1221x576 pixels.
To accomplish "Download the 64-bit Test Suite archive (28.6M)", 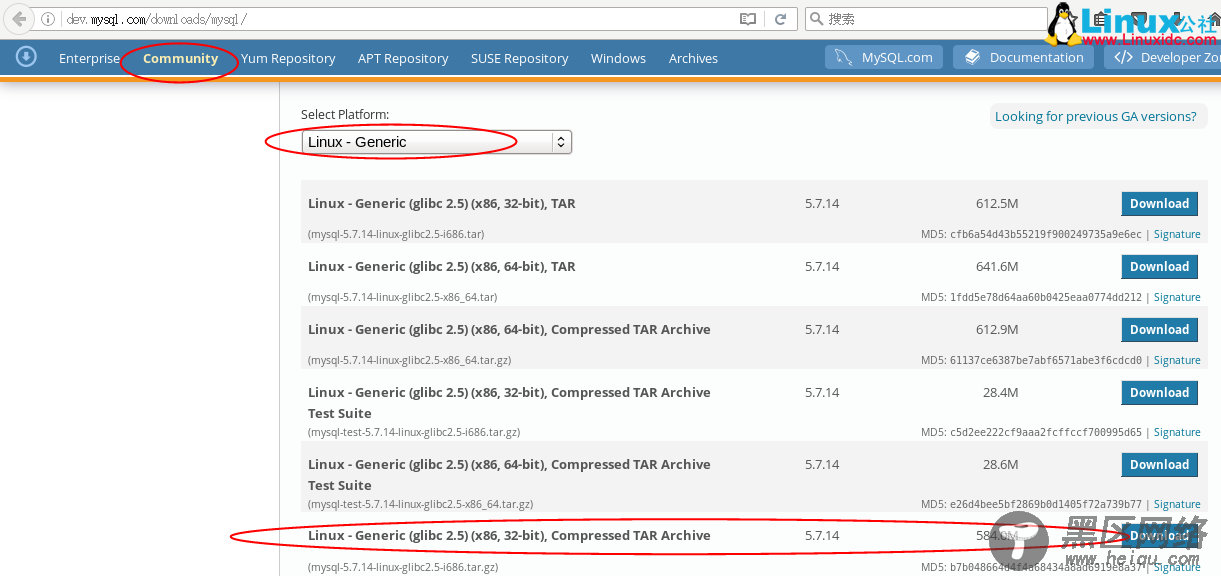I will point(1159,464).
